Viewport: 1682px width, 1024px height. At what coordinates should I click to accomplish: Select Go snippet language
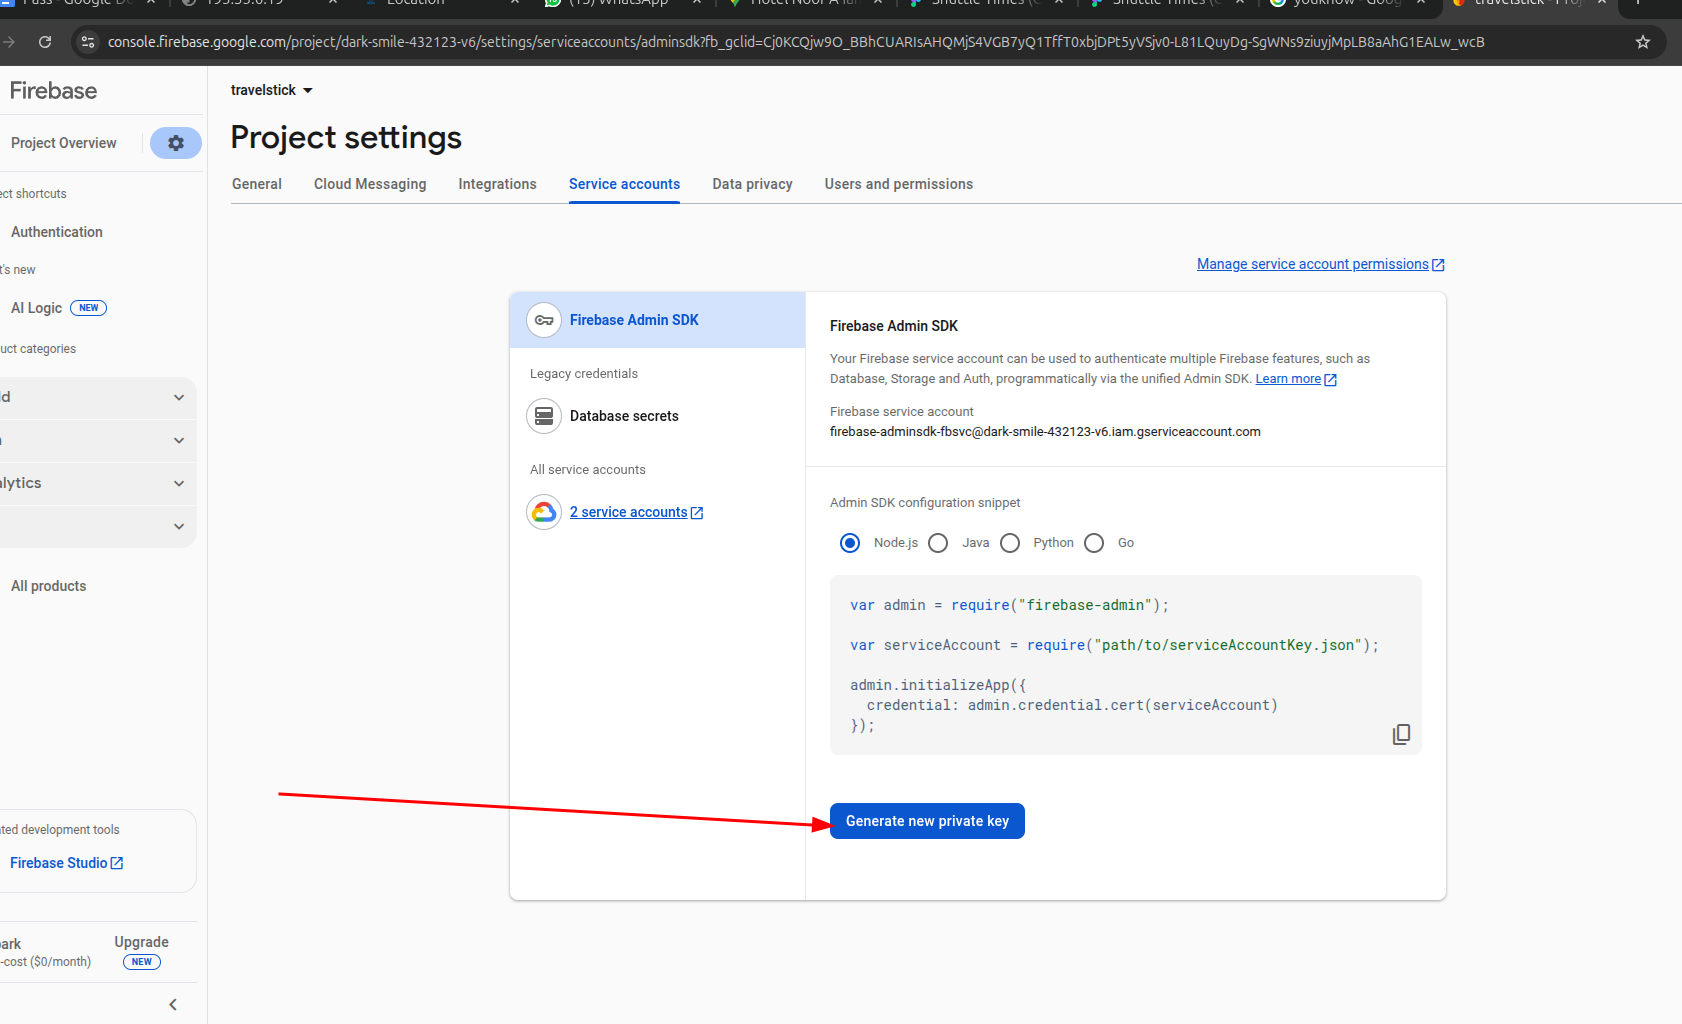(x=1094, y=543)
